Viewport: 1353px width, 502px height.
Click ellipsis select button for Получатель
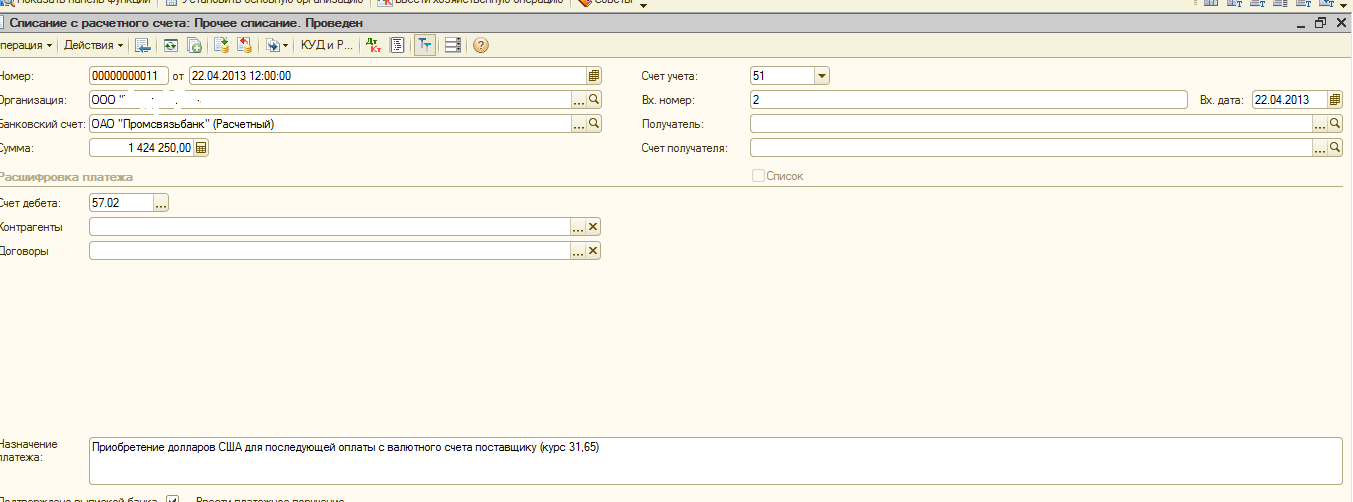click(x=1320, y=124)
